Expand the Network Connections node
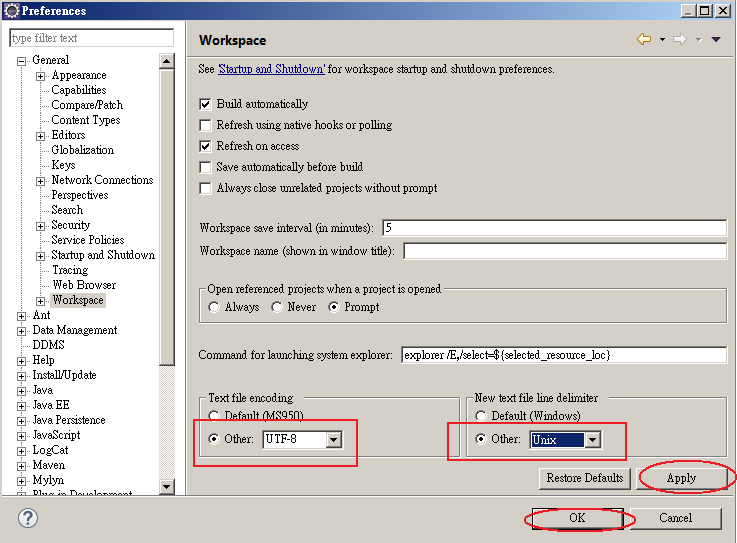Viewport: 737px width, 543px height. (x=41, y=180)
